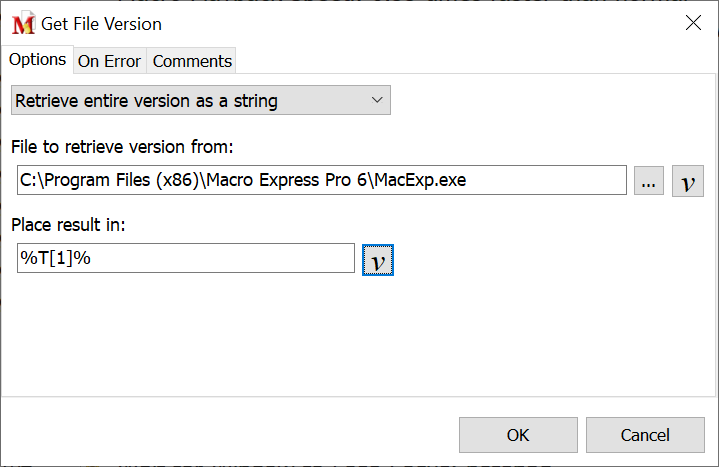
Task: Open the On Error tab
Action: pyautogui.click(x=109, y=61)
